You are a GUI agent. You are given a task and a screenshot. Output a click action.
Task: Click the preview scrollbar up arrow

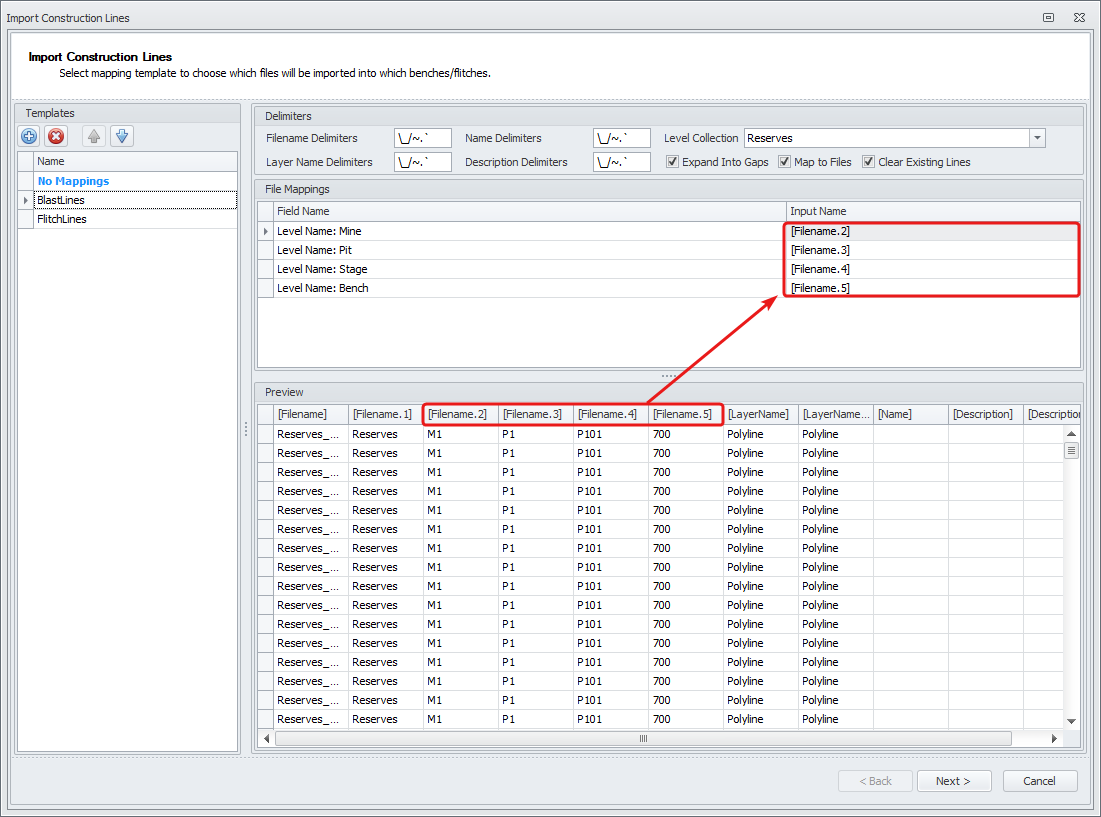[1071, 434]
